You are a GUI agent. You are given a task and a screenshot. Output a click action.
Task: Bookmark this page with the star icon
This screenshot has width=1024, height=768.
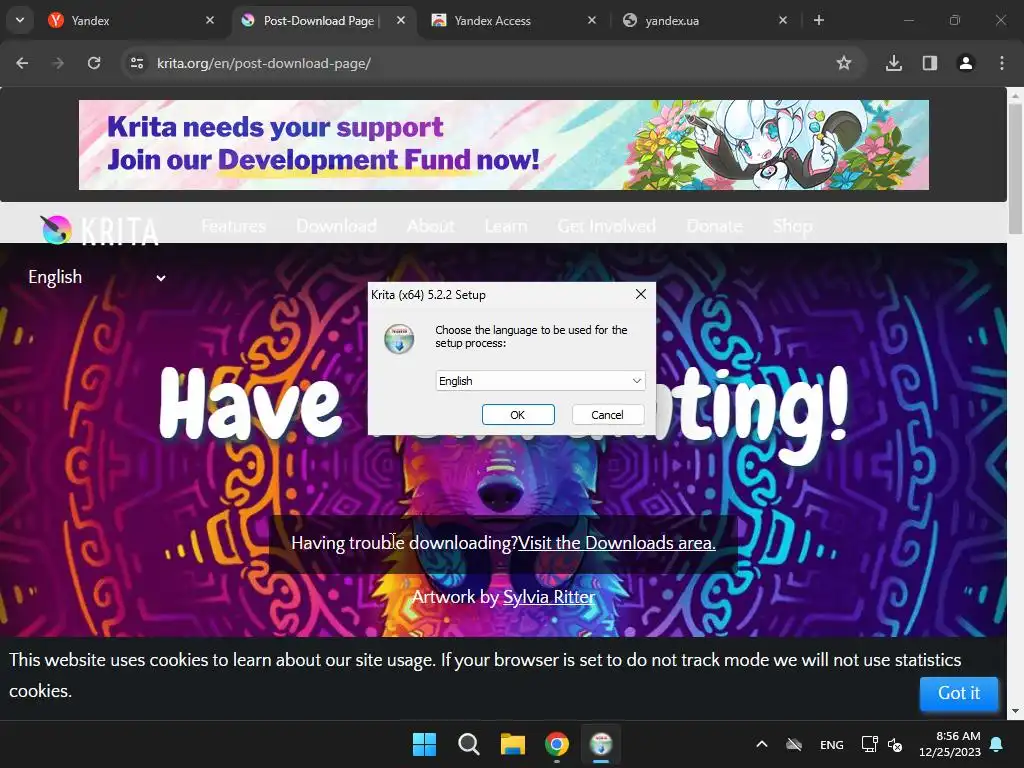pyautogui.click(x=844, y=63)
